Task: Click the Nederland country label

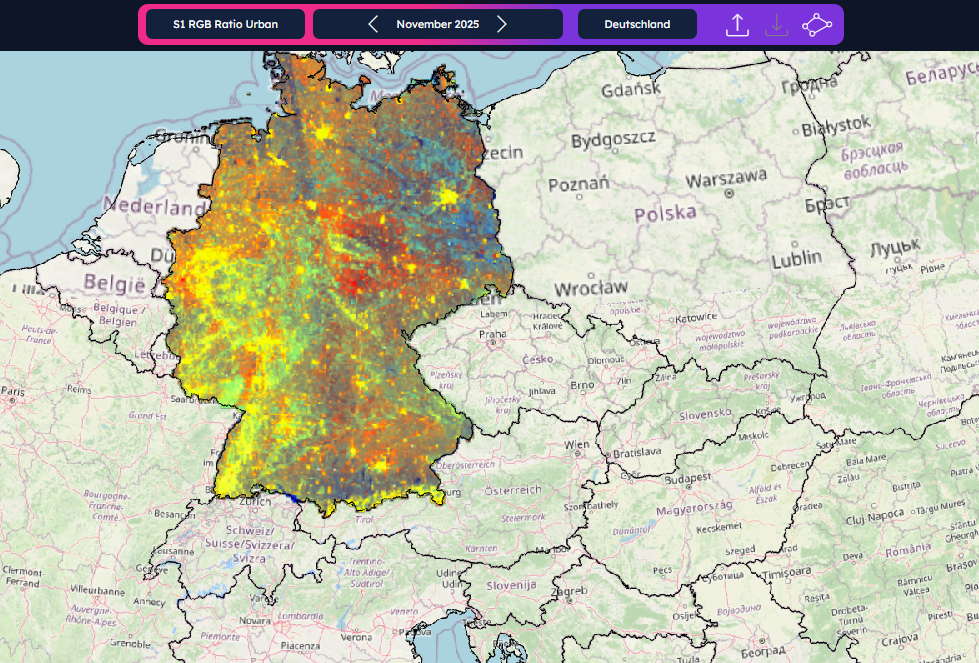Action: [153, 209]
